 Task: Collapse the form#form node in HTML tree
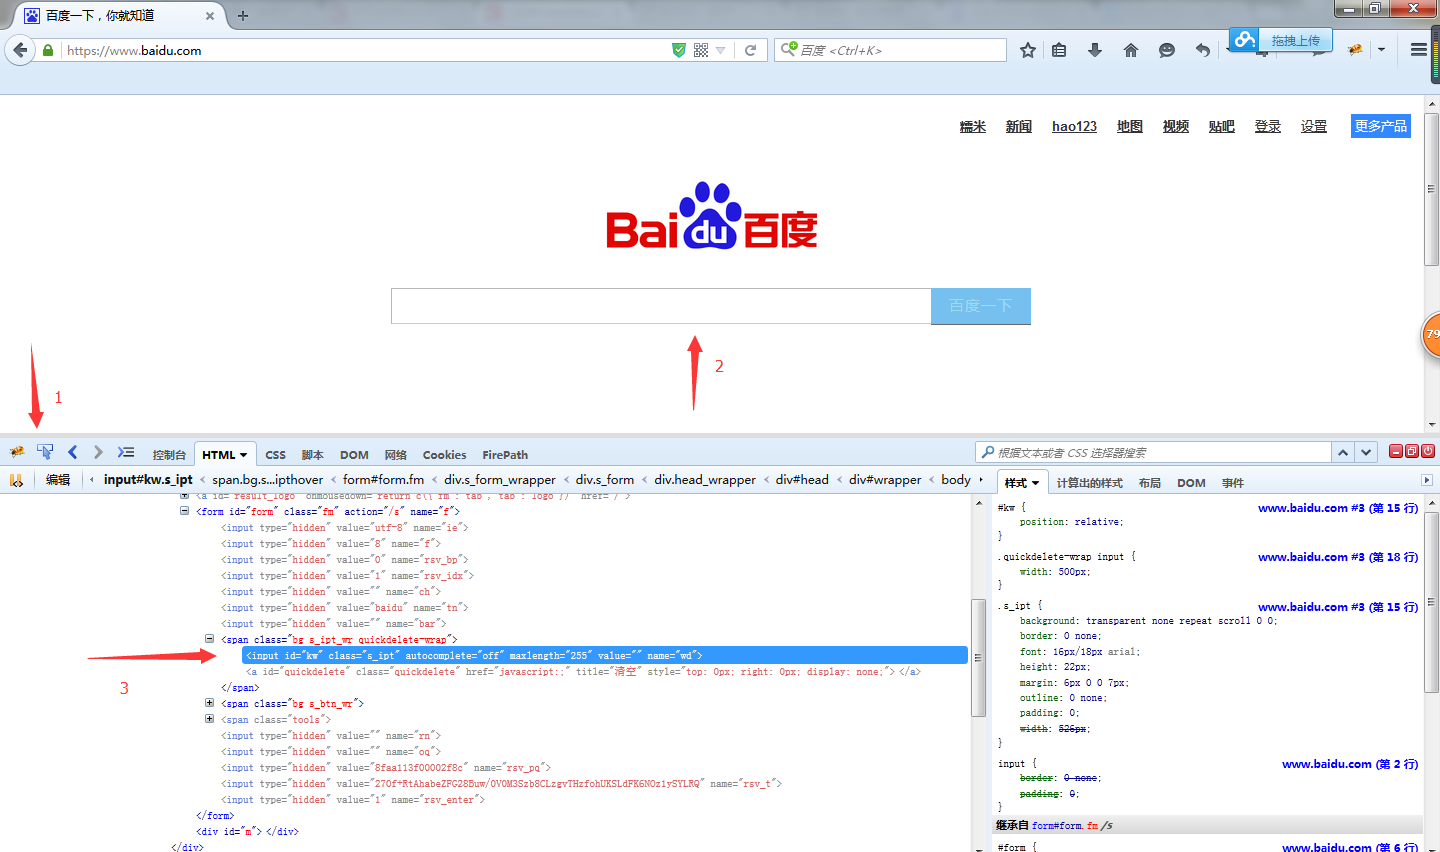pyautogui.click(x=185, y=511)
